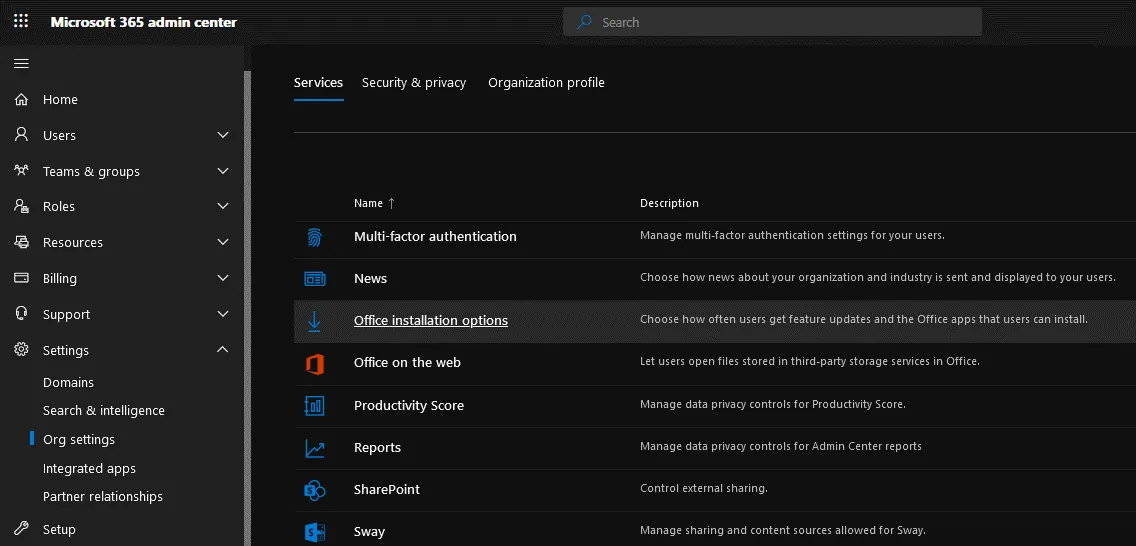The height and width of the screenshot is (546, 1136).
Task: Expand the Teams & groups section
Action: tap(223, 172)
